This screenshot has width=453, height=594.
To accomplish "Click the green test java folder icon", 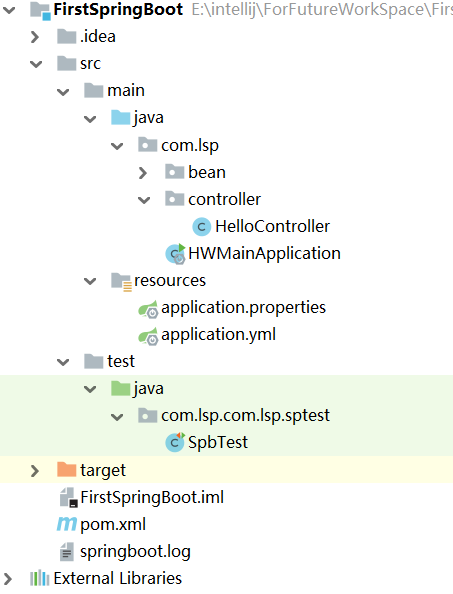I will click(x=121, y=388).
